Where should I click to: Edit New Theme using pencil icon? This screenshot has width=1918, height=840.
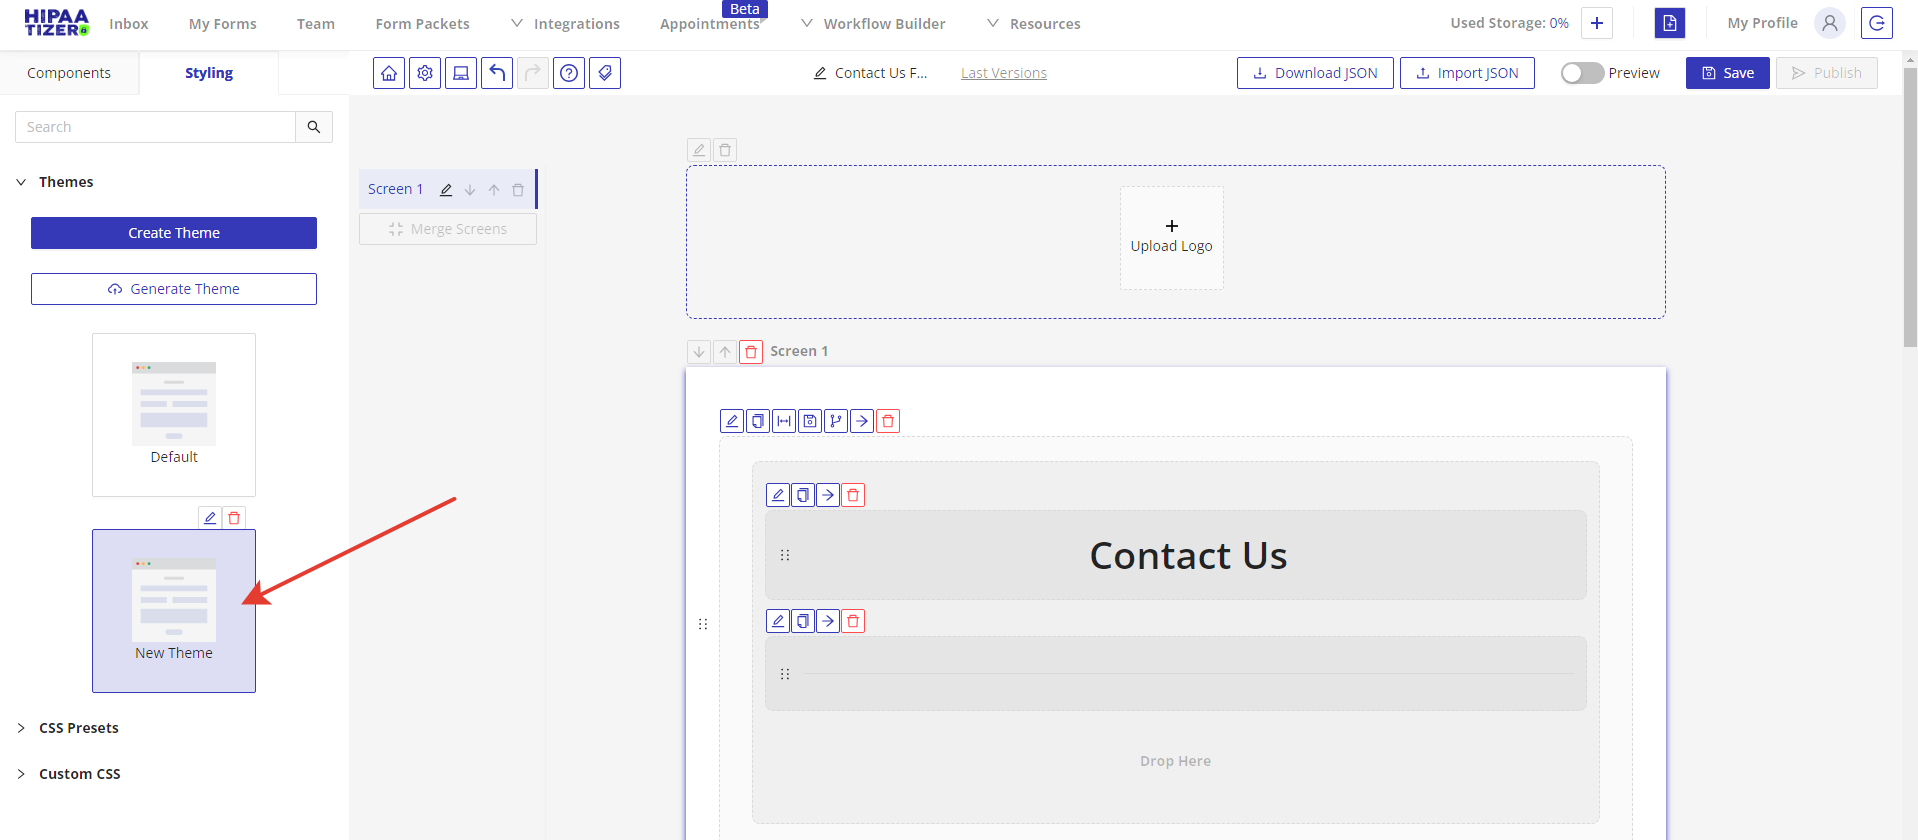(x=210, y=518)
